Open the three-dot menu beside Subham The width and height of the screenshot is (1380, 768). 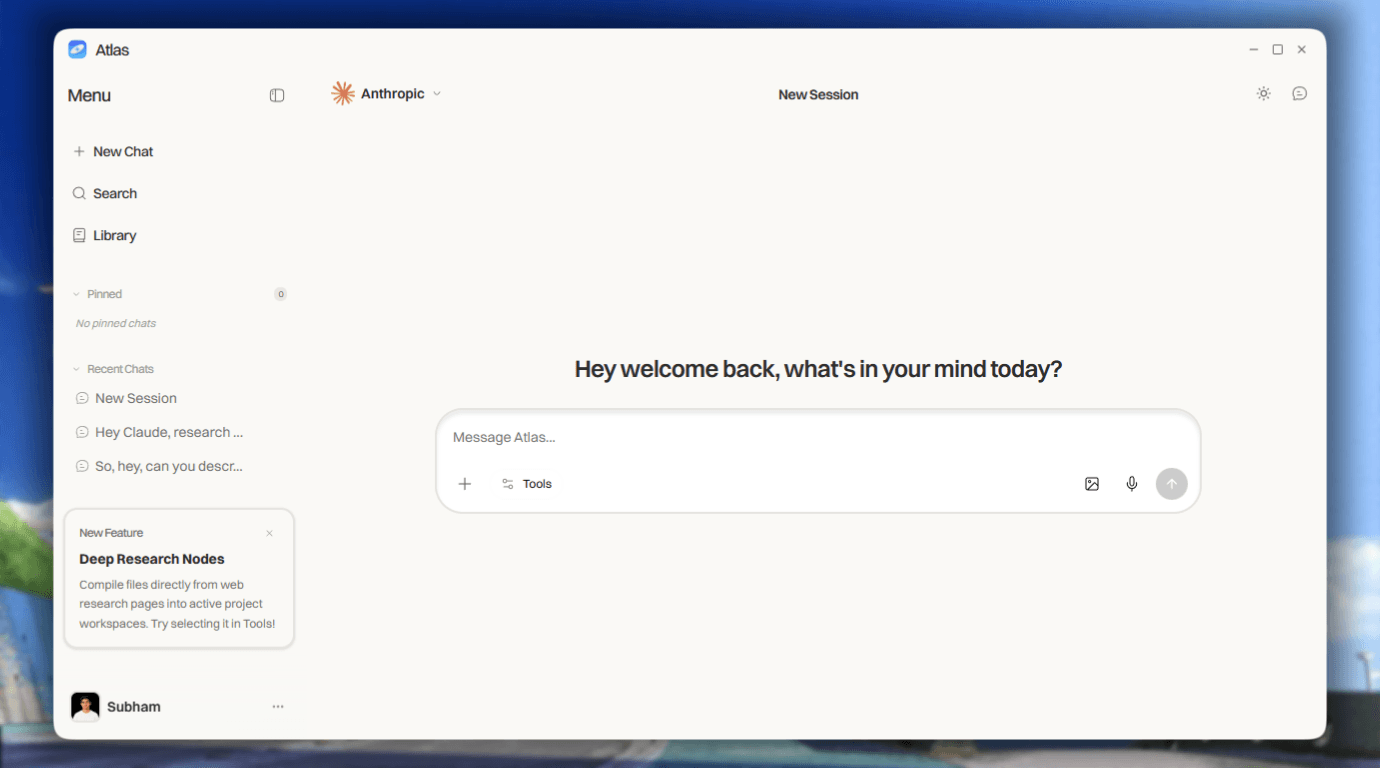tap(278, 707)
